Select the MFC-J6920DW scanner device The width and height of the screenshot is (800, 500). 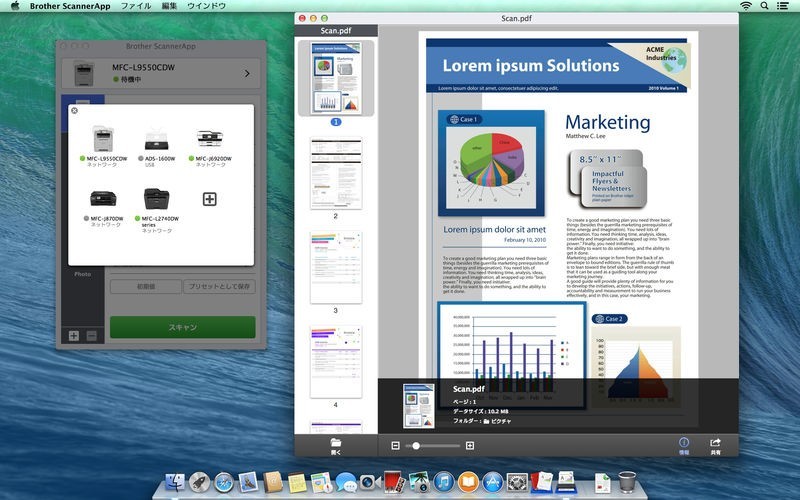[210, 138]
